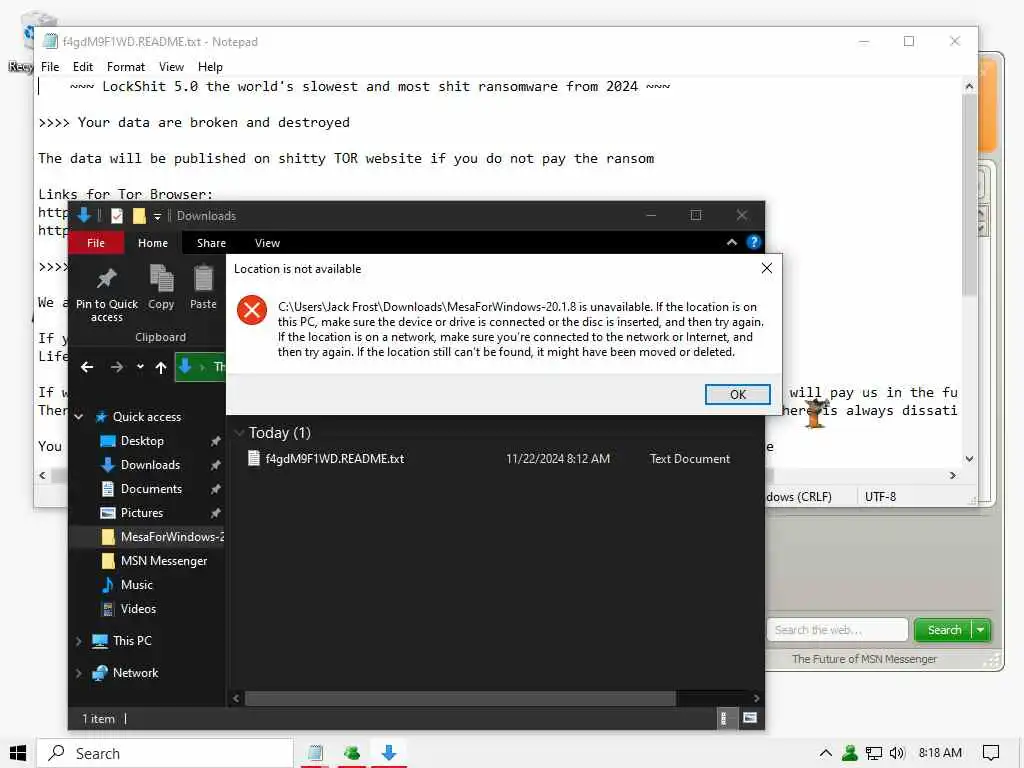The width and height of the screenshot is (1024, 768).
Task: Open the Recent locations dropdown chevron
Action: [140, 367]
